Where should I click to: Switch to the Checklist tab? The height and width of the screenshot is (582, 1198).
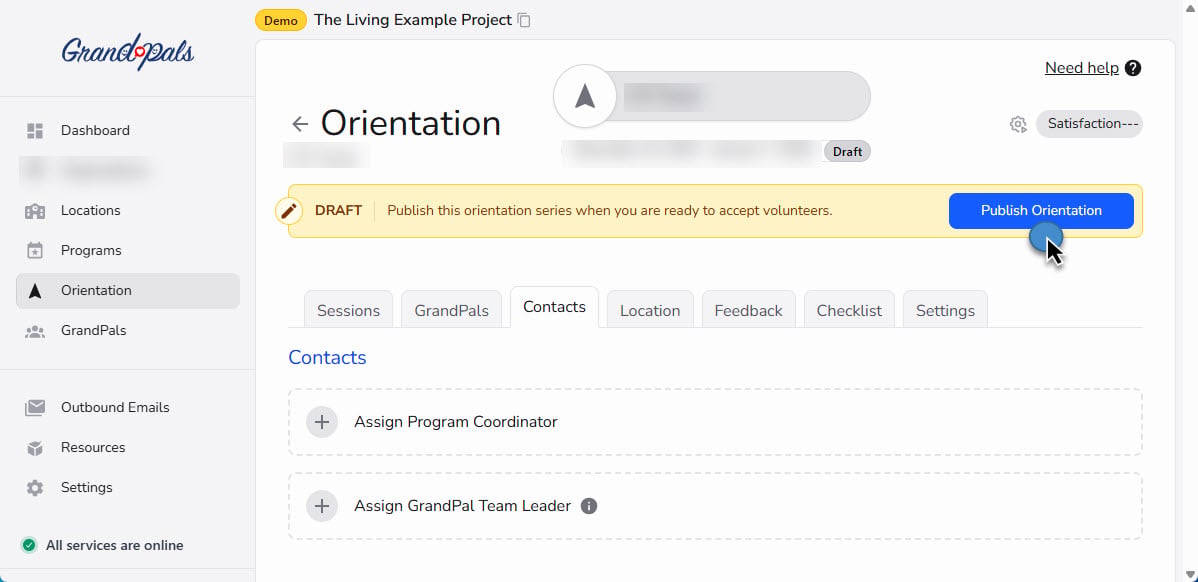click(x=849, y=310)
